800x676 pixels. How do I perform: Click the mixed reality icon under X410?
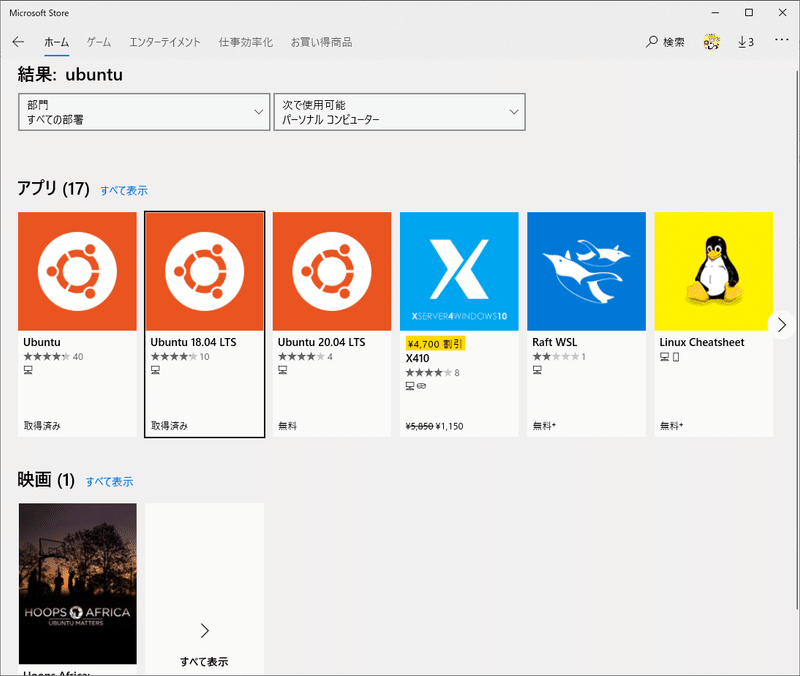(421, 386)
